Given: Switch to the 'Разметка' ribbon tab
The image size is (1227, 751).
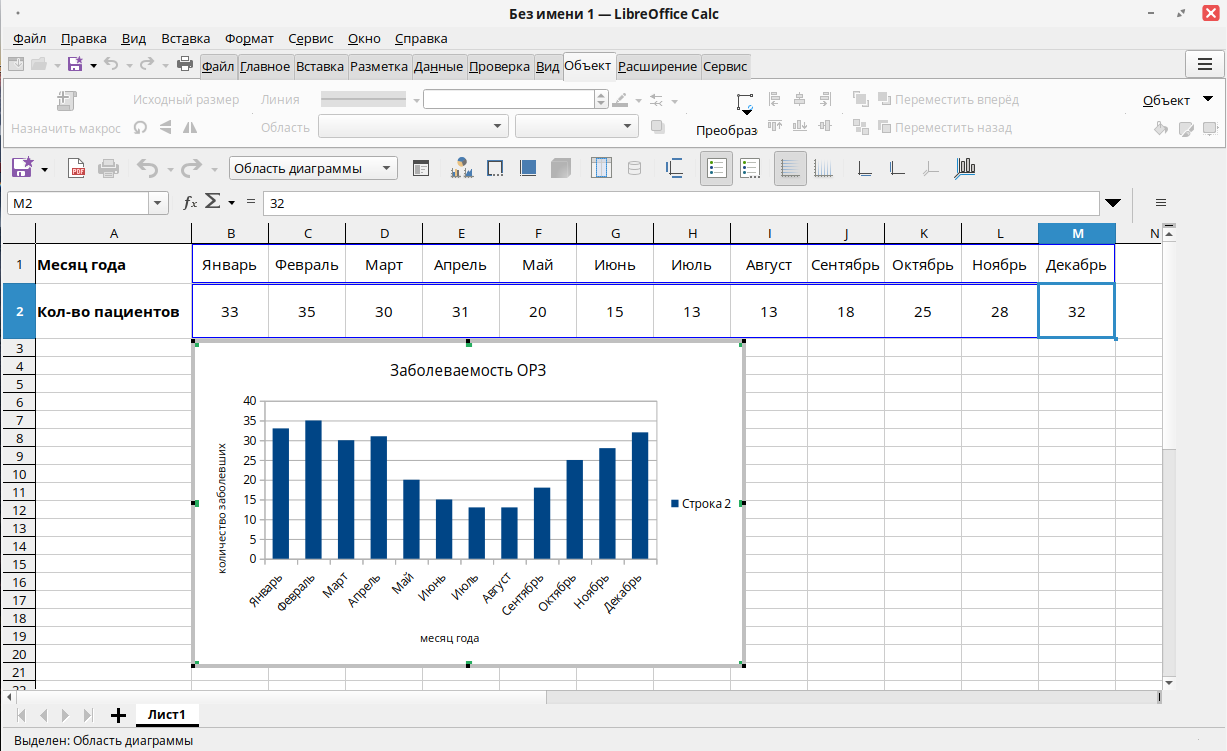Looking at the screenshot, I should [x=378, y=67].
